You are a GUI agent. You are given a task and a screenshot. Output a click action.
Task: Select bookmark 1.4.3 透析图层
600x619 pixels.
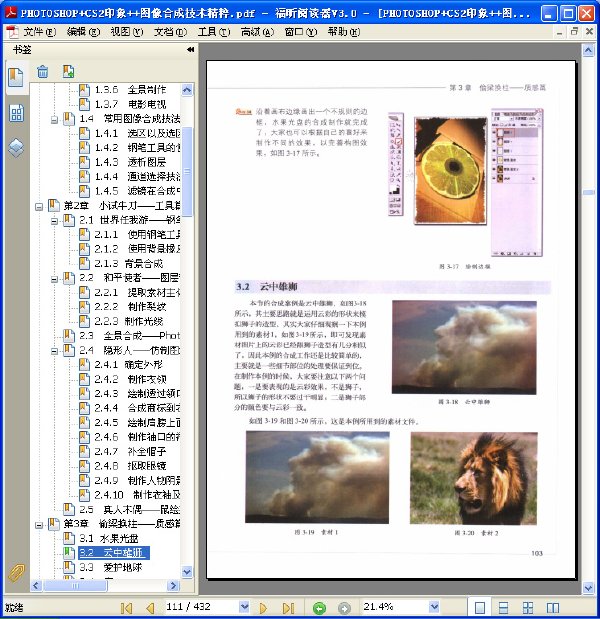point(130,162)
